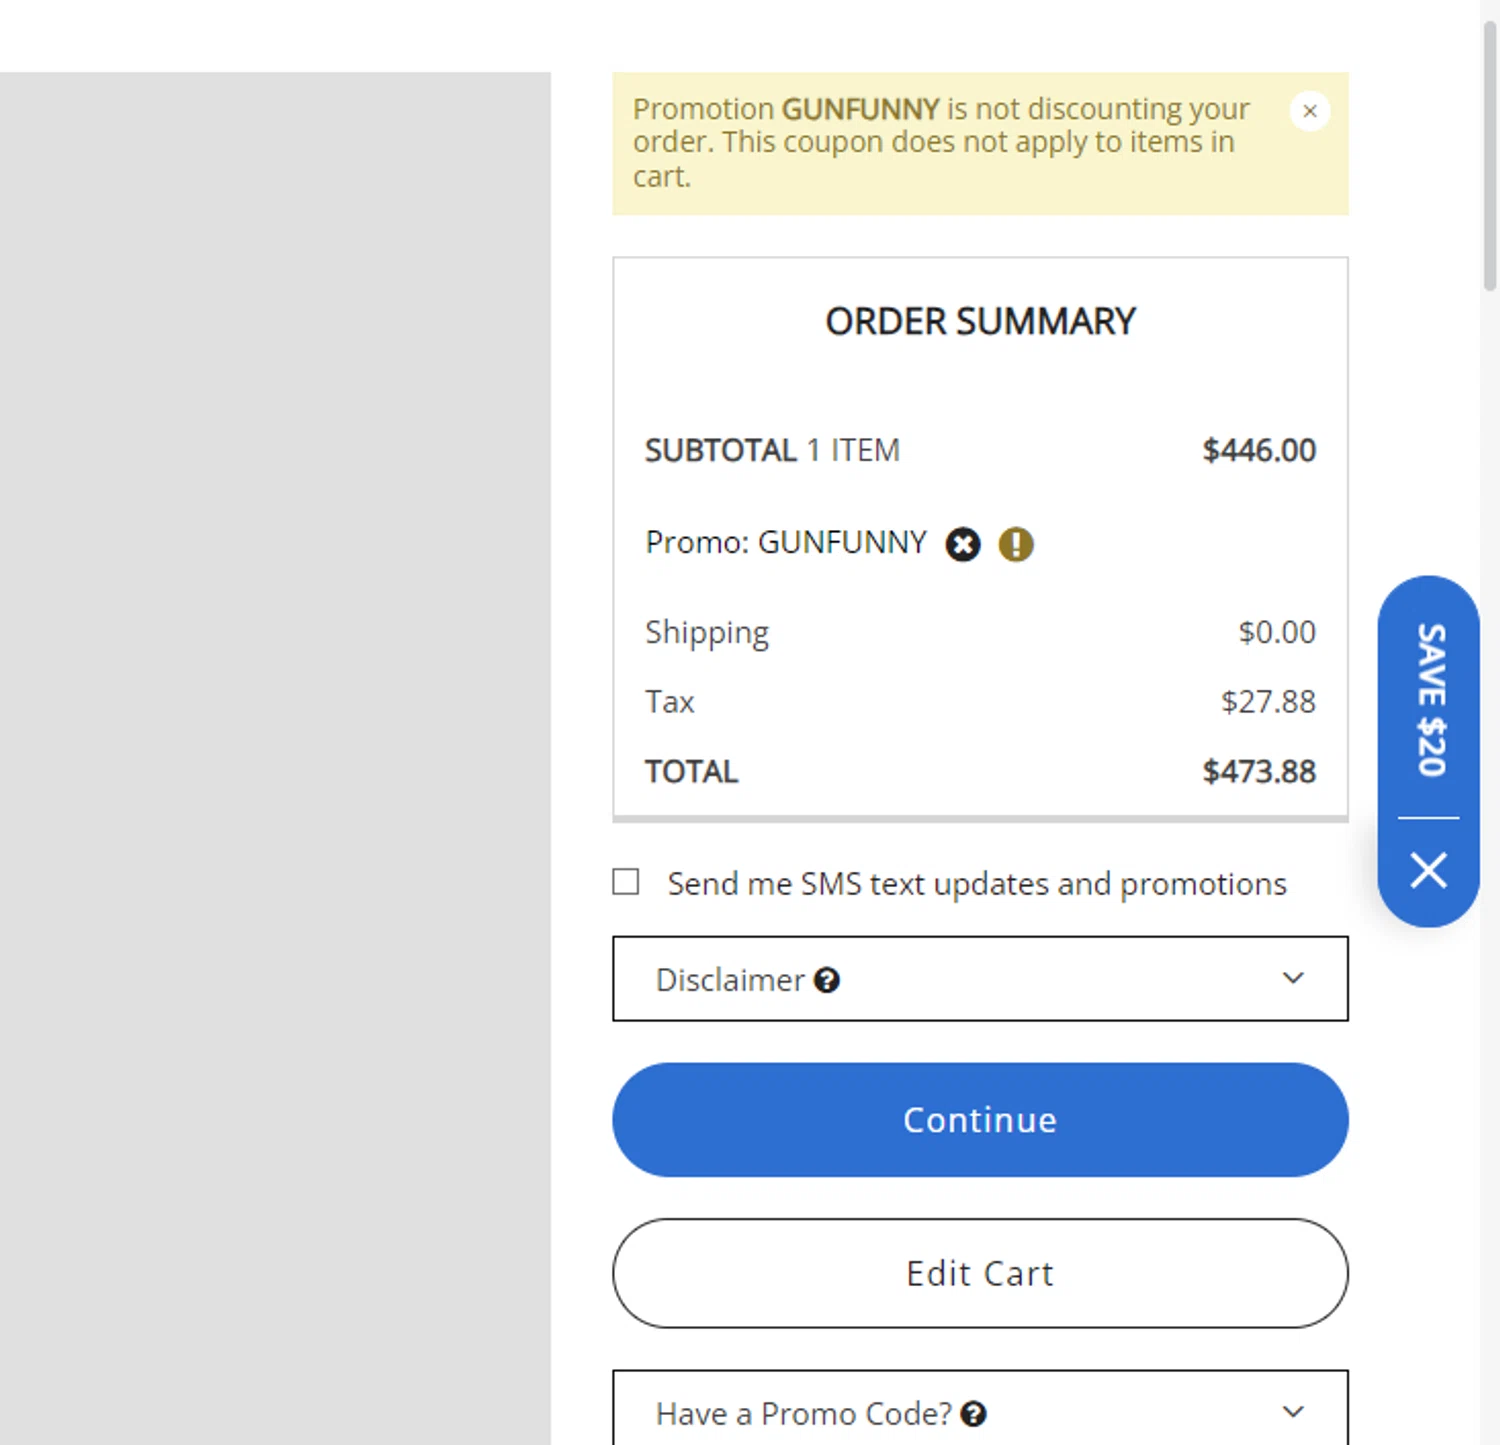The width and height of the screenshot is (1500, 1445).
Task: Click the total amount $473.88
Action: coord(1259,772)
